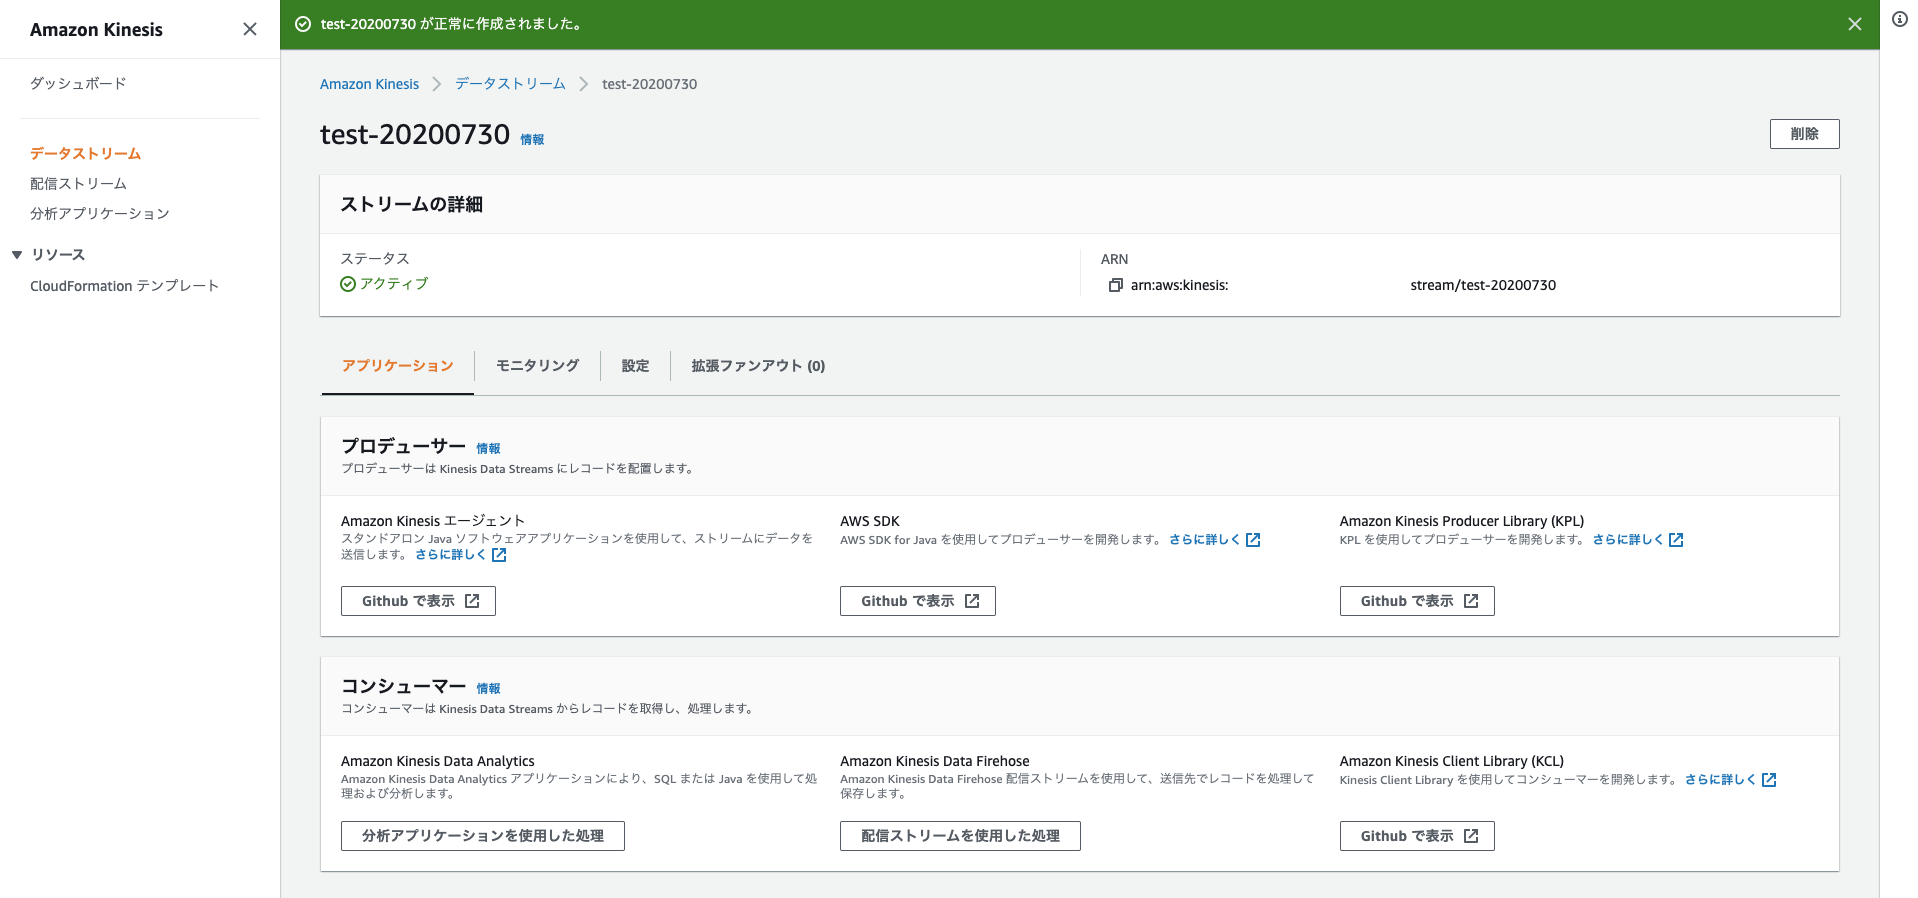This screenshot has height=898, width=1918.
Task: Open CloudFormation テンプレート link
Action: point(124,285)
